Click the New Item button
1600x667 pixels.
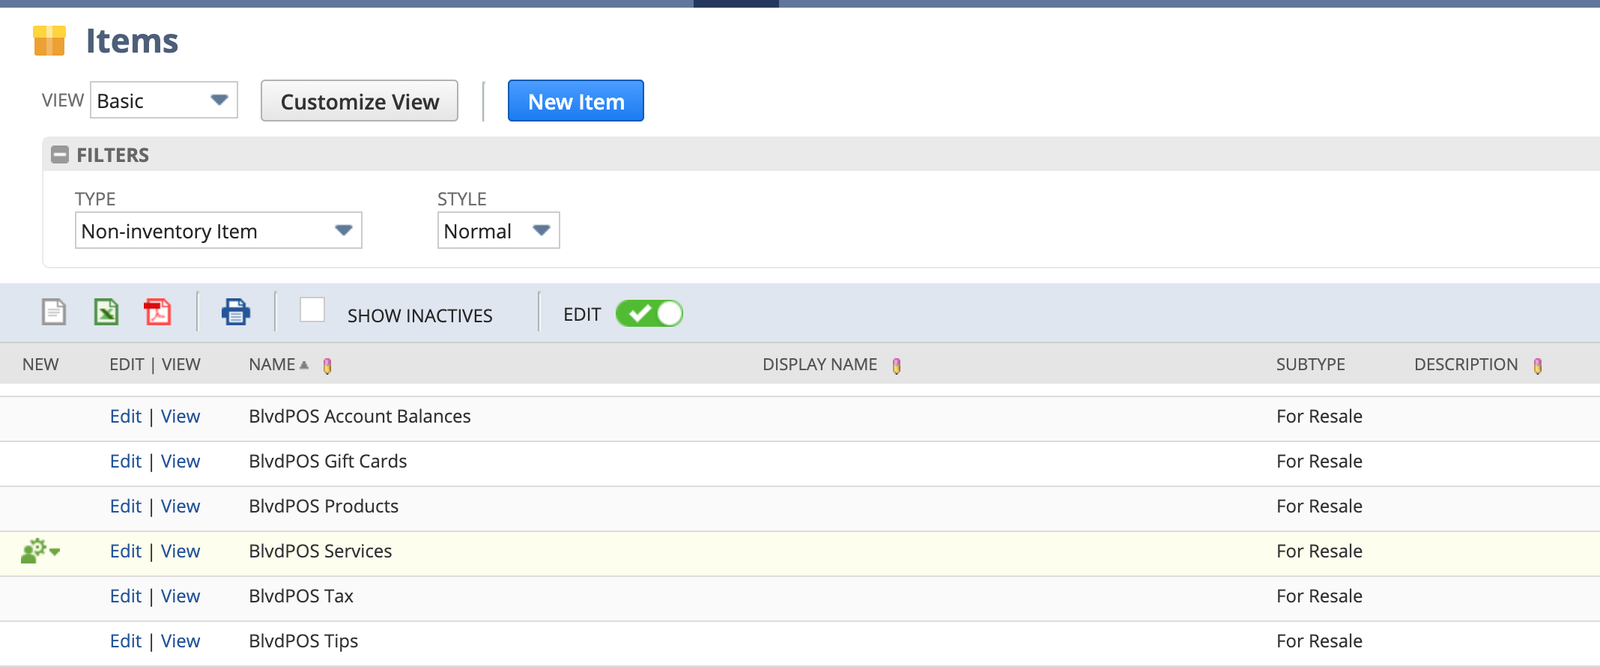(576, 101)
